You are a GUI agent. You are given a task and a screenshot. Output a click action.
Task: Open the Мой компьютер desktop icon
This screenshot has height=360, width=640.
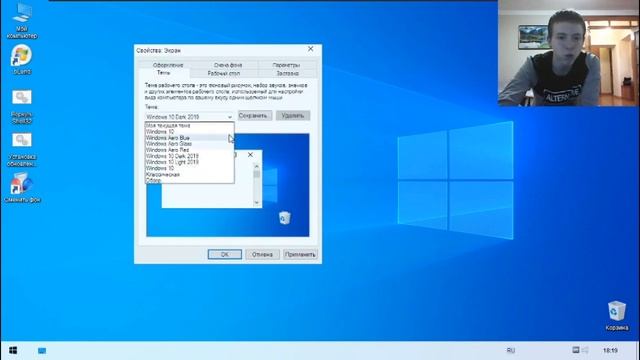pyautogui.click(x=22, y=20)
